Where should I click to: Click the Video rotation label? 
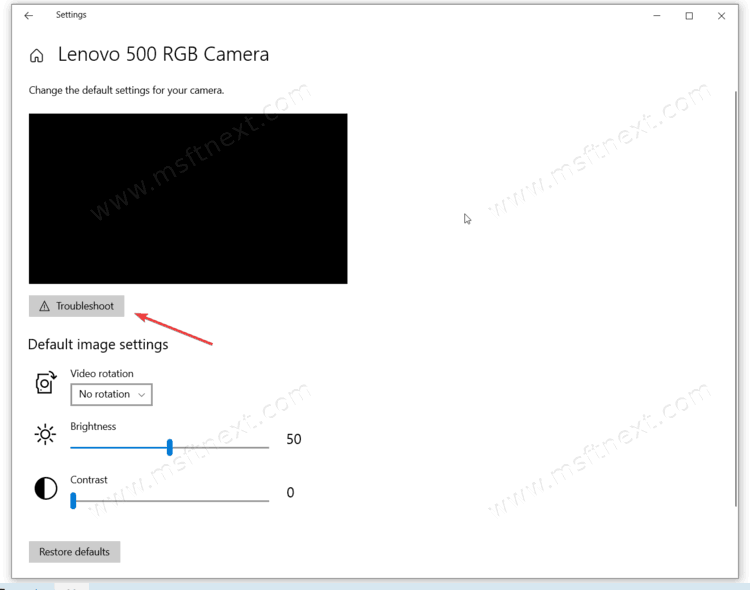(102, 374)
